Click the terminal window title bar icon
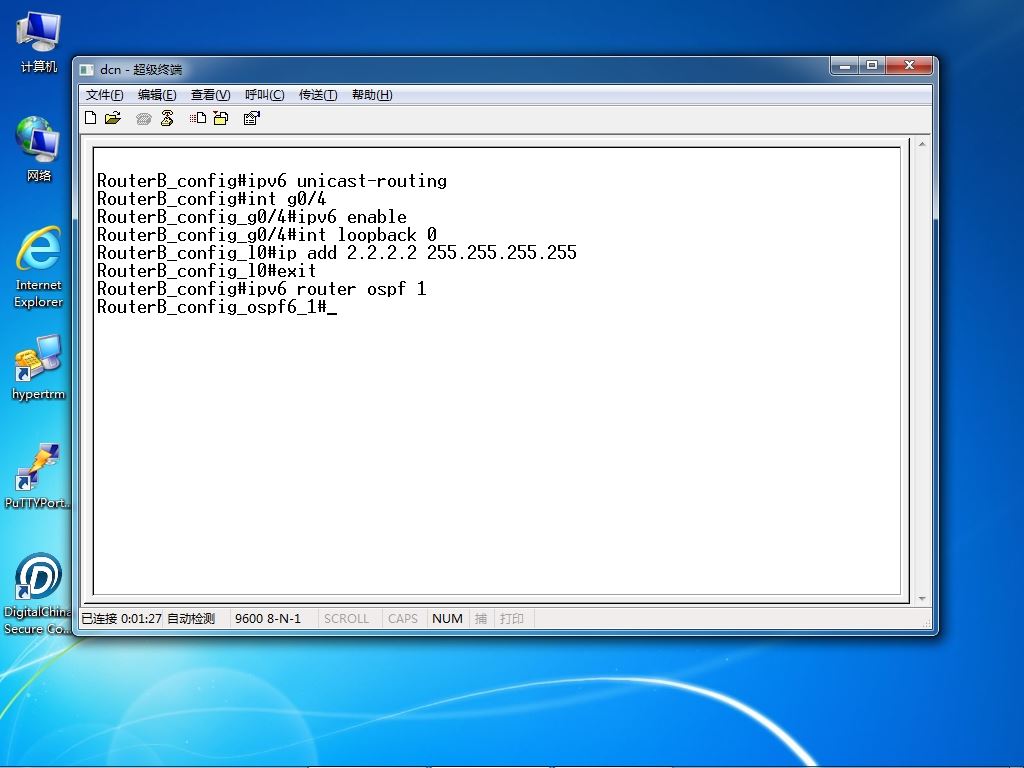Image resolution: width=1024 pixels, height=768 pixels. [x=86, y=69]
